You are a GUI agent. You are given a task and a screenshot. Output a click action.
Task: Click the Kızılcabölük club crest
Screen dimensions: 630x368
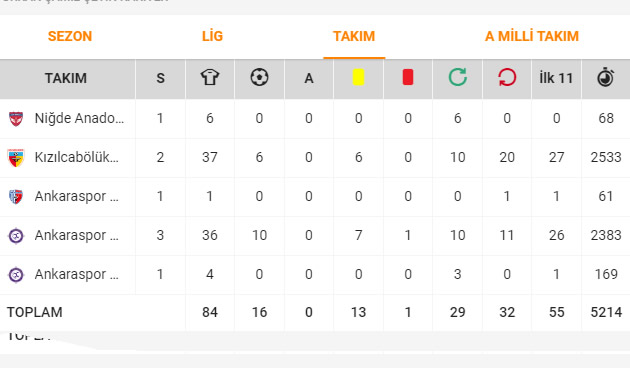pos(16,157)
